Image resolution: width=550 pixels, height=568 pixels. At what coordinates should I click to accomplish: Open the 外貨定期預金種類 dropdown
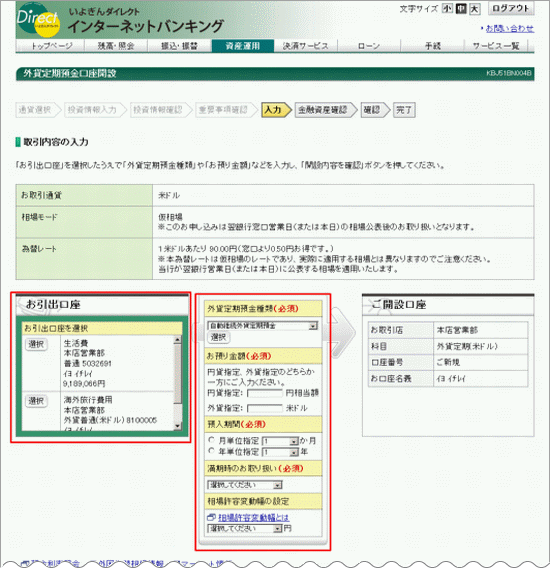click(263, 326)
